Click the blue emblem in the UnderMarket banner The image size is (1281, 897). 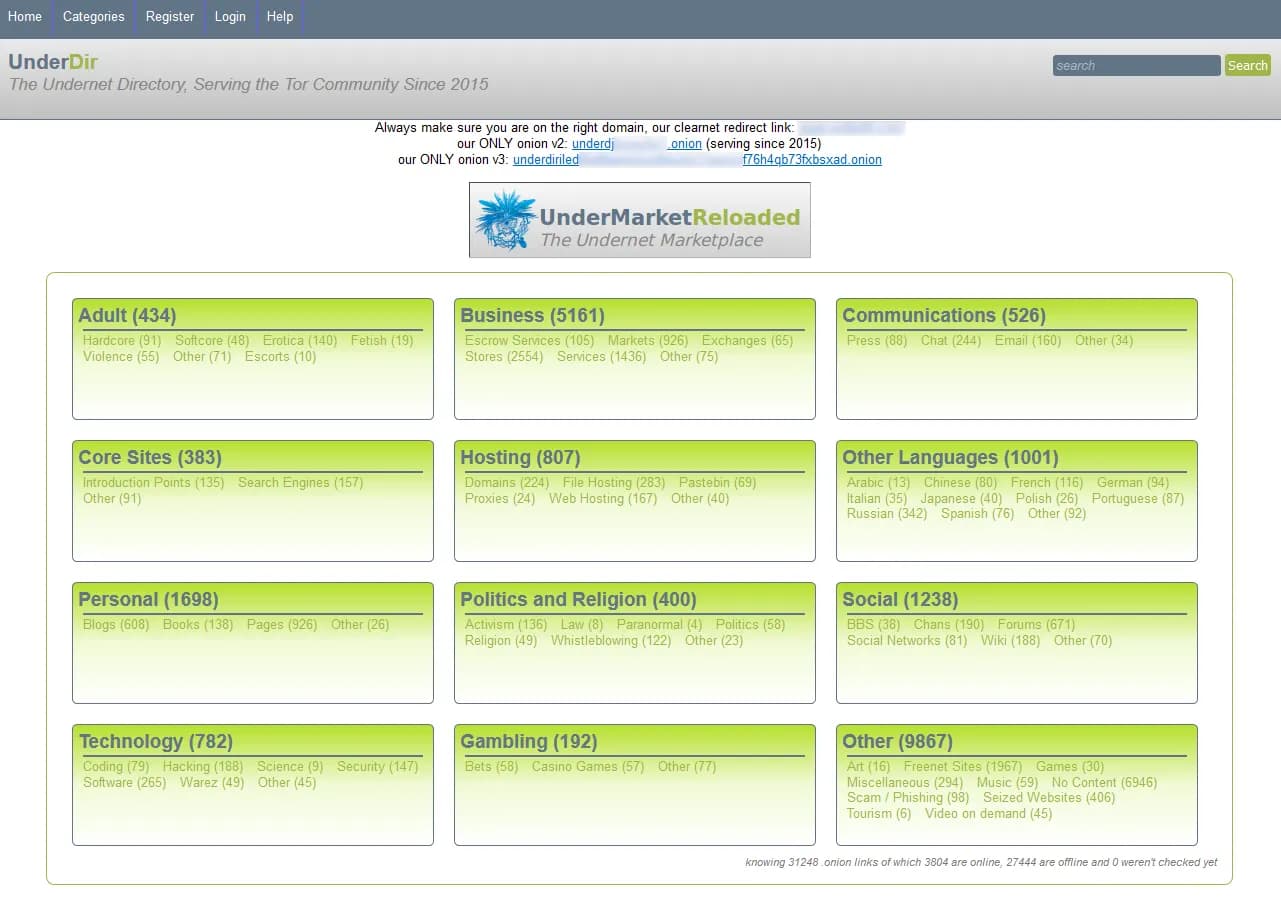point(505,220)
